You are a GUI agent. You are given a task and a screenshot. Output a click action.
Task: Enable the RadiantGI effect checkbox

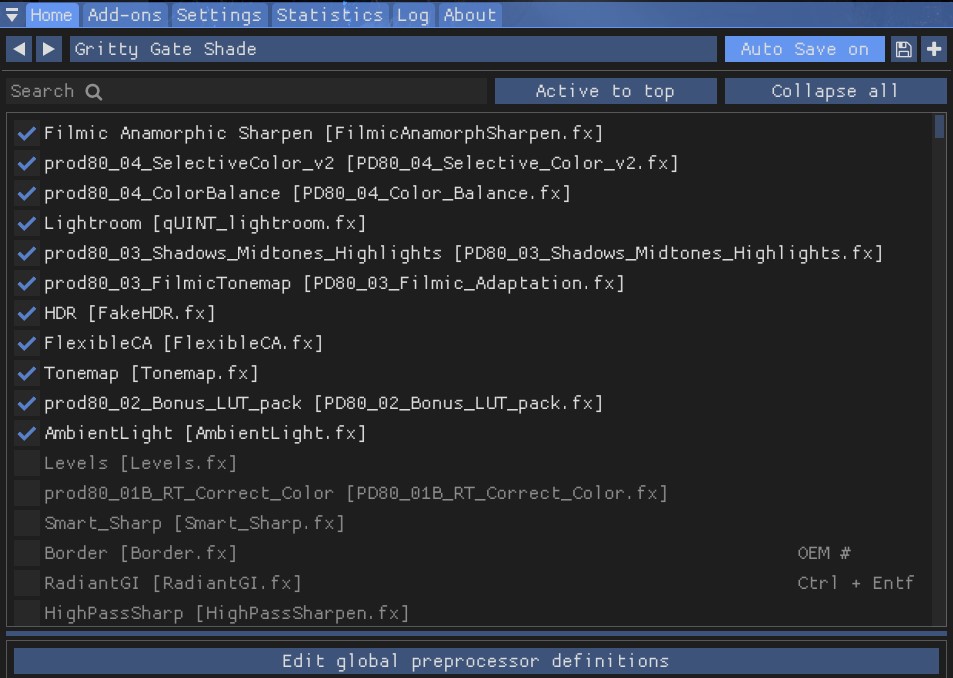pyautogui.click(x=27, y=583)
